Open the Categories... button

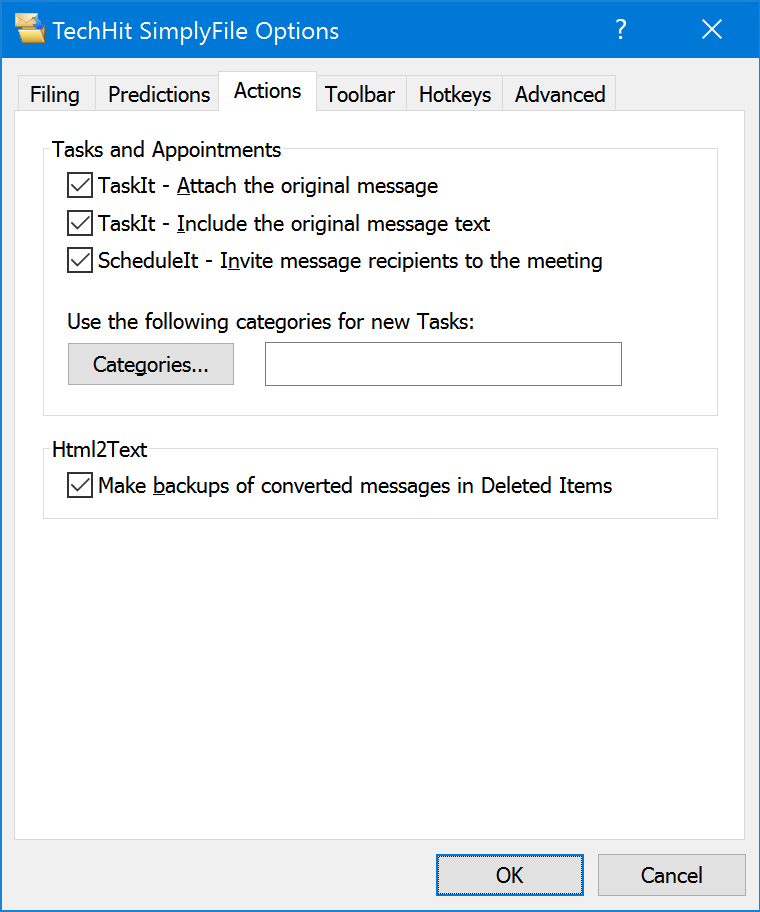(x=151, y=364)
